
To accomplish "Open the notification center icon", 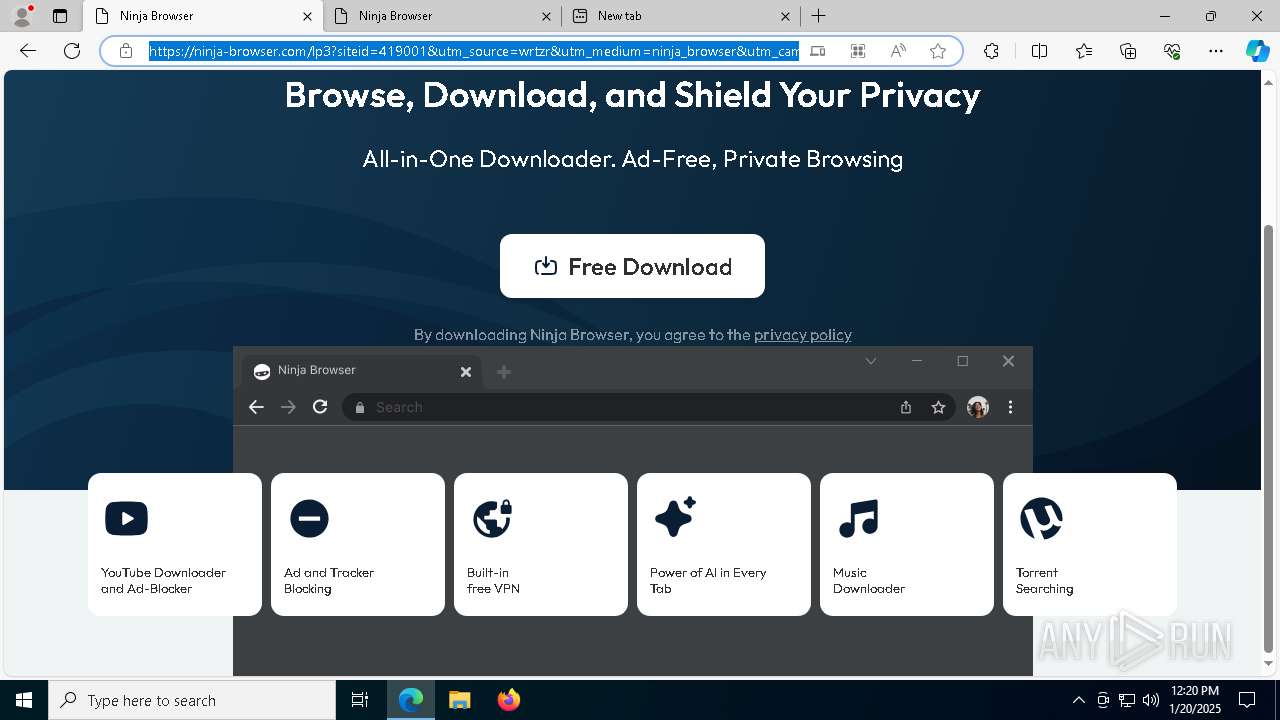I will (1247, 700).
